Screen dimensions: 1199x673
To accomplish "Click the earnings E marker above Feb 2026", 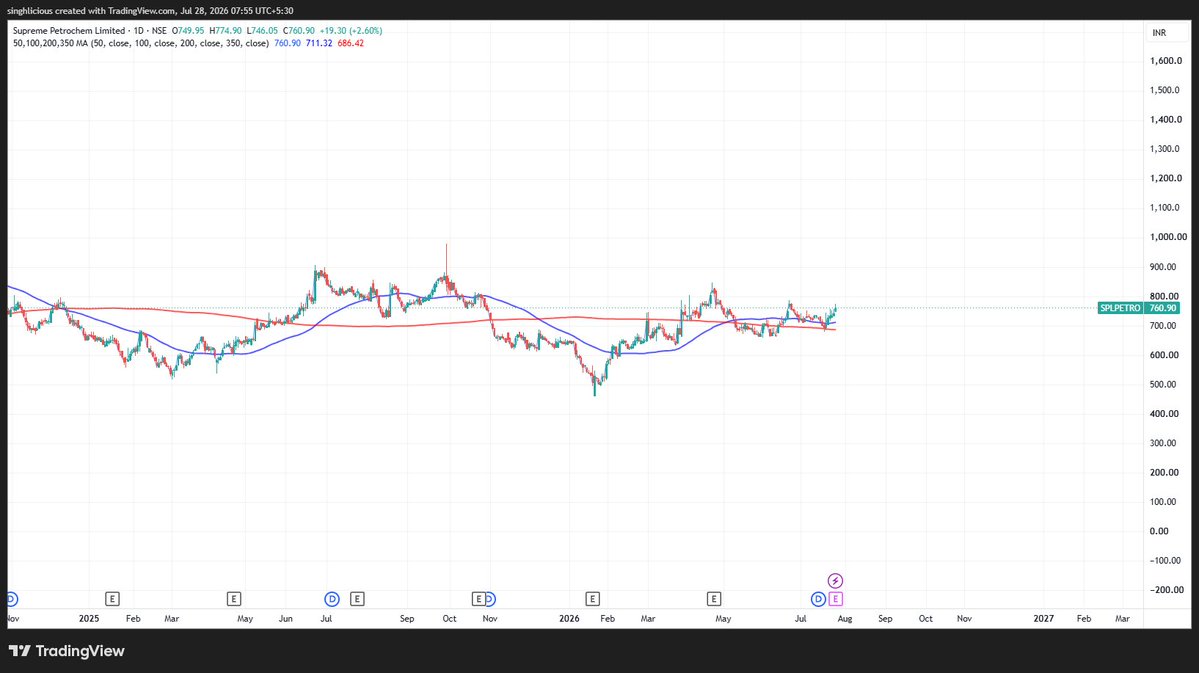I will (x=593, y=599).
